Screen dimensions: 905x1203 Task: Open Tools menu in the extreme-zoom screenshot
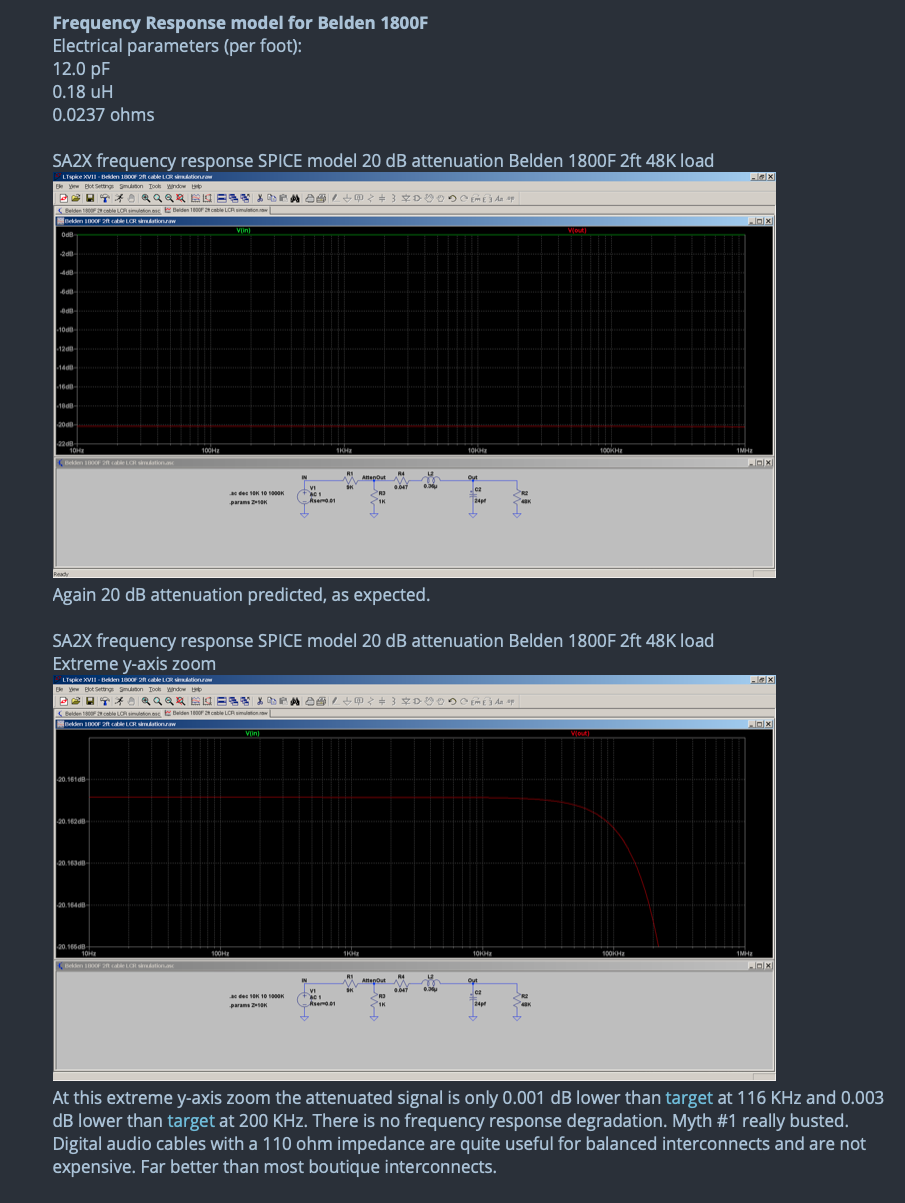[155, 690]
